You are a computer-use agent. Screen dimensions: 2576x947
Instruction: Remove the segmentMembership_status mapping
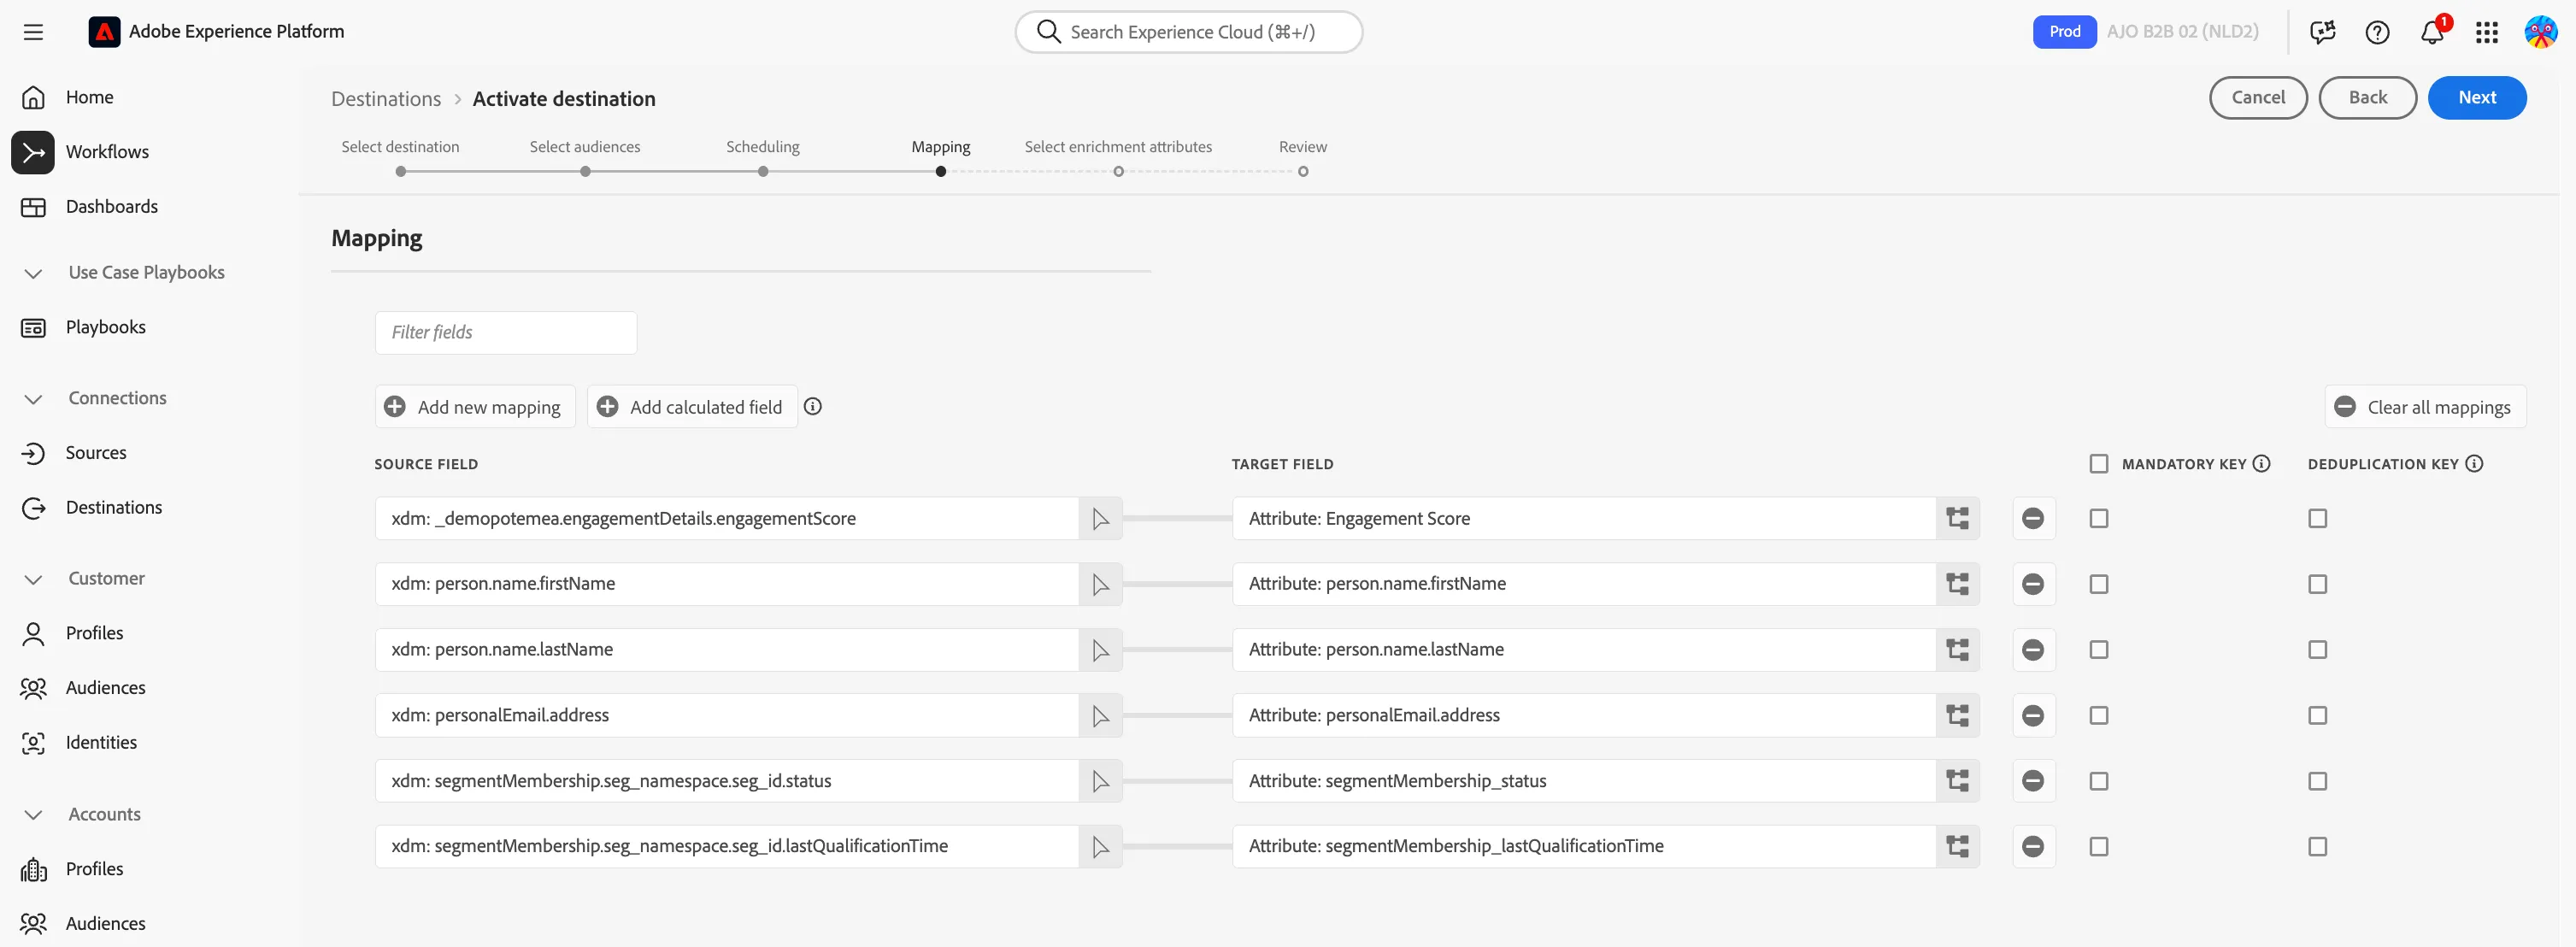pos(2033,781)
